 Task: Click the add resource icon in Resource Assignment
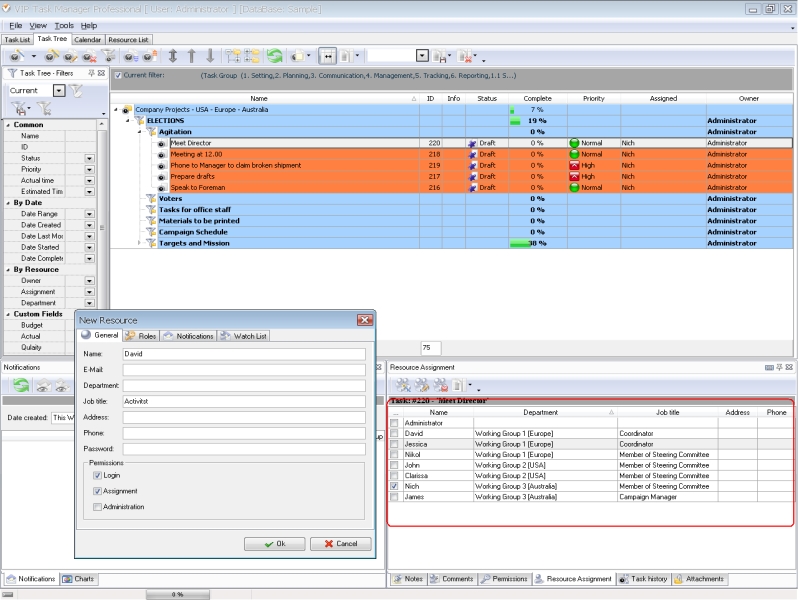(x=403, y=385)
